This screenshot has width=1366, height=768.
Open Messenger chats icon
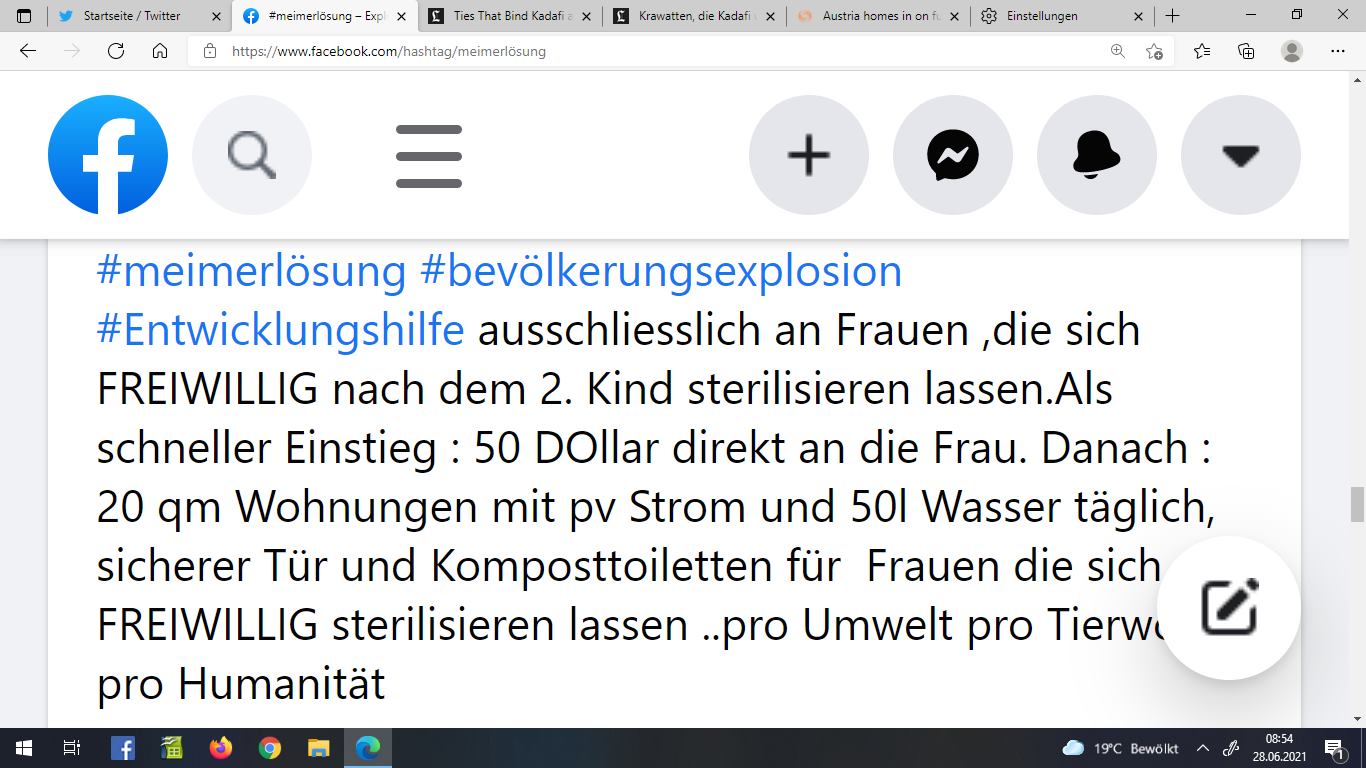[953, 155]
